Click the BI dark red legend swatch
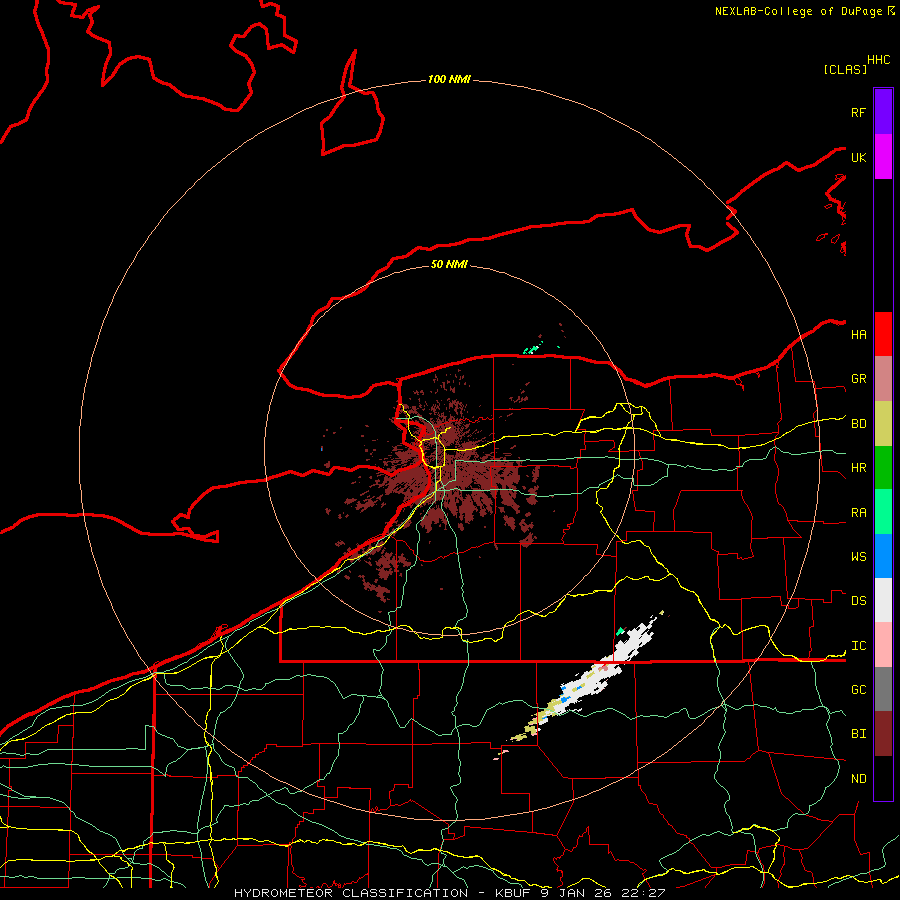Image resolution: width=900 pixels, height=900 pixels. coord(883,734)
